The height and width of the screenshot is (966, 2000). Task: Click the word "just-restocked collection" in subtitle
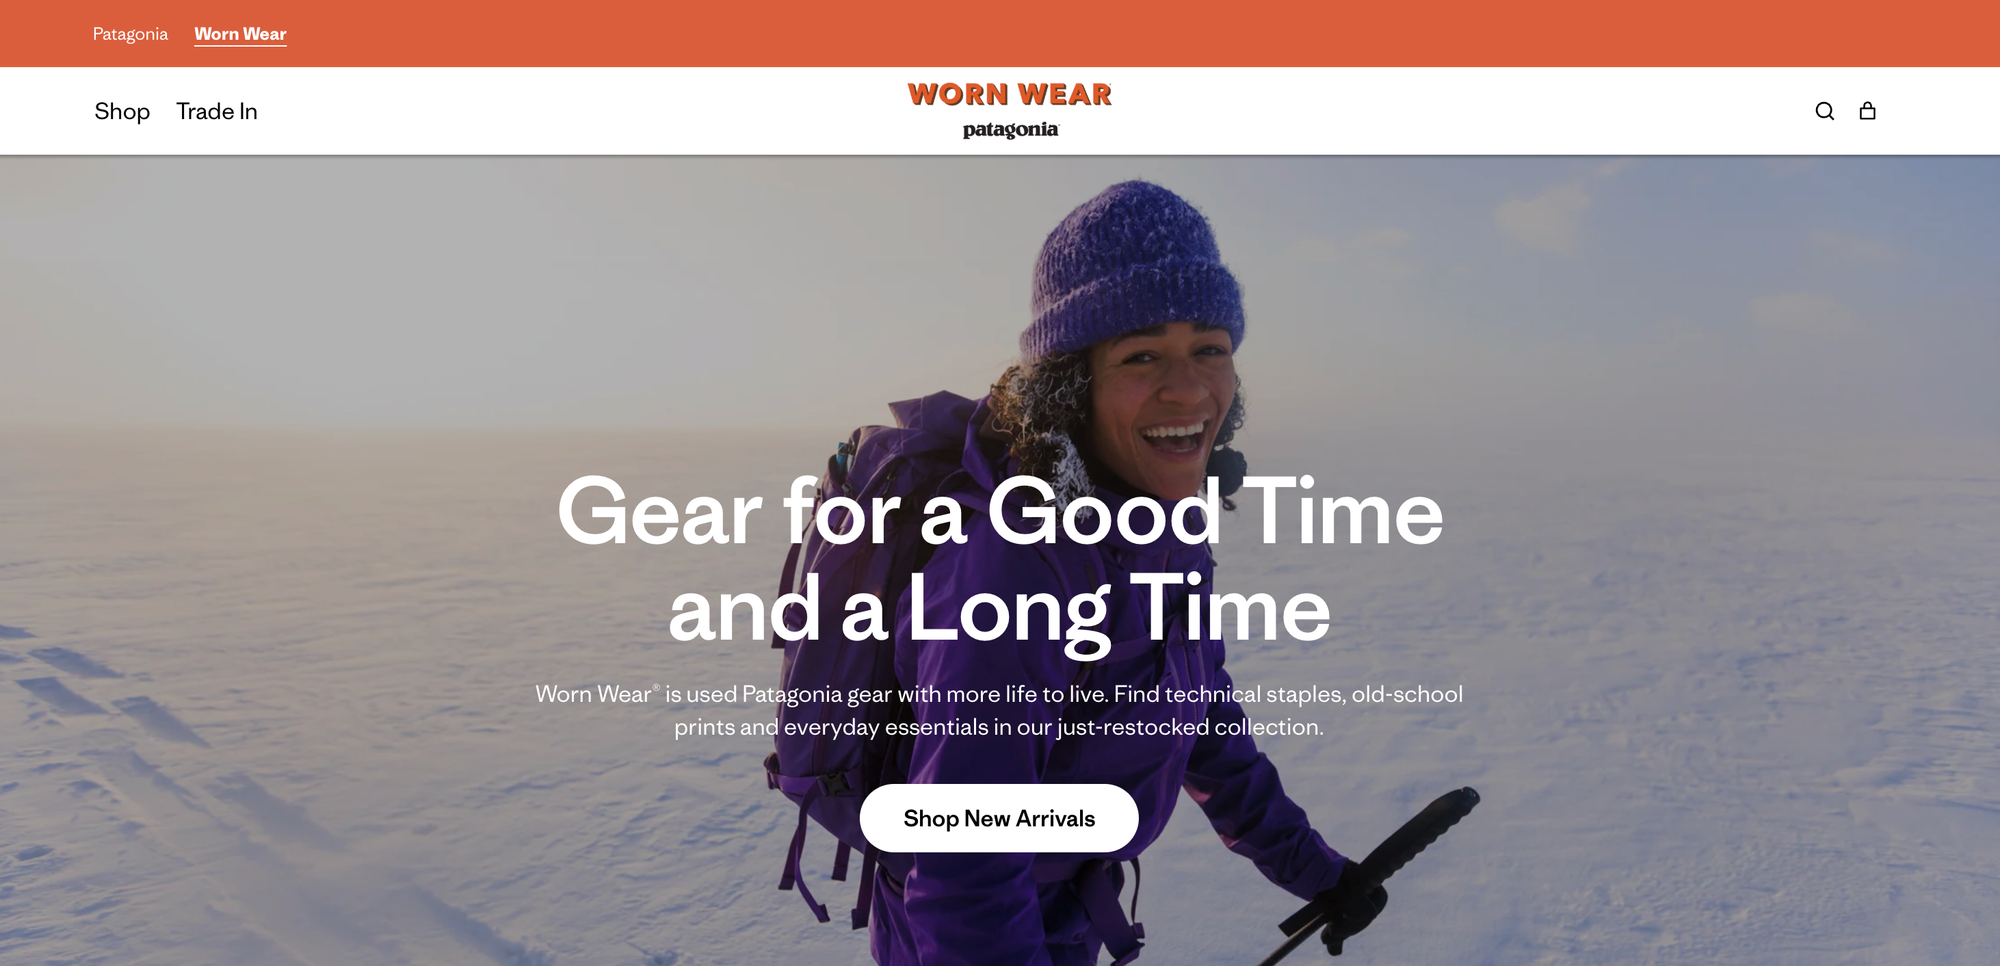pos(1190,727)
